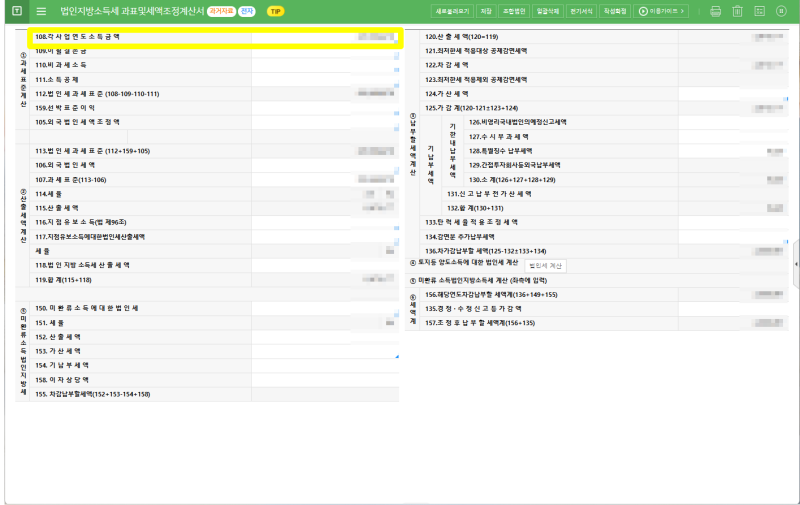This screenshot has height=505, width=800.
Task: Click the 123.최저한세적용제외공제감면세액 field
Action: point(733,80)
